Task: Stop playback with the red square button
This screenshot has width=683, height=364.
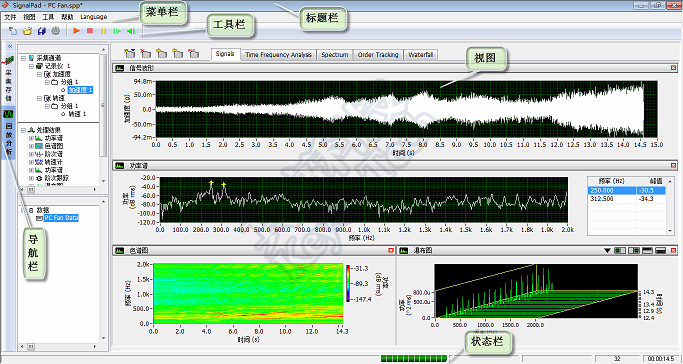Action: (x=90, y=31)
